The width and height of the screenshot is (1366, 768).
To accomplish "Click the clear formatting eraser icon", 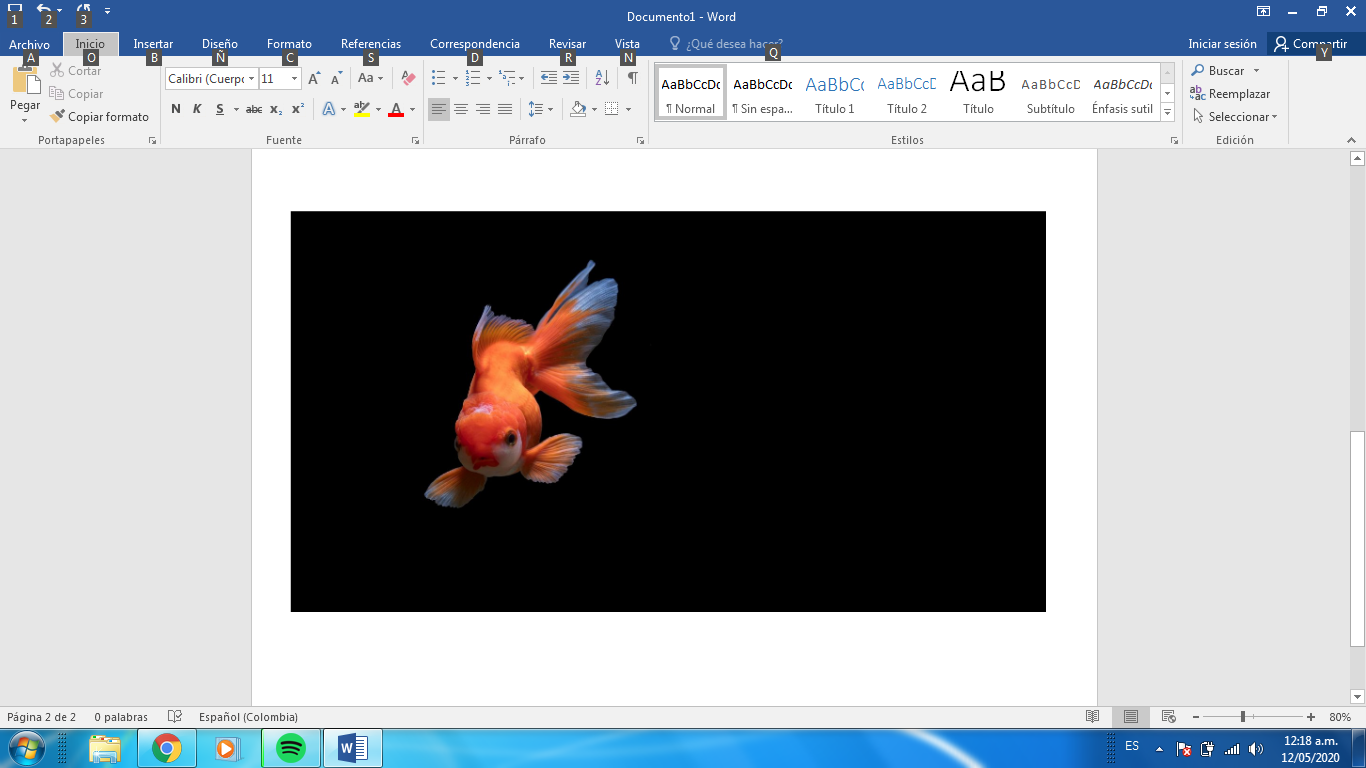I will [x=407, y=78].
